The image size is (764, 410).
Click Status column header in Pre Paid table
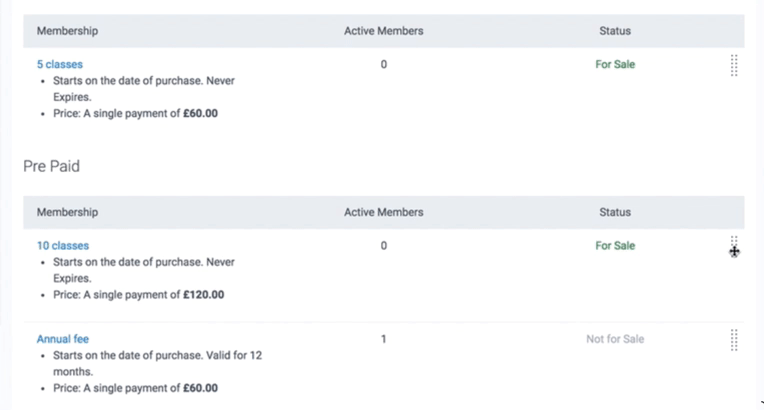[615, 212]
